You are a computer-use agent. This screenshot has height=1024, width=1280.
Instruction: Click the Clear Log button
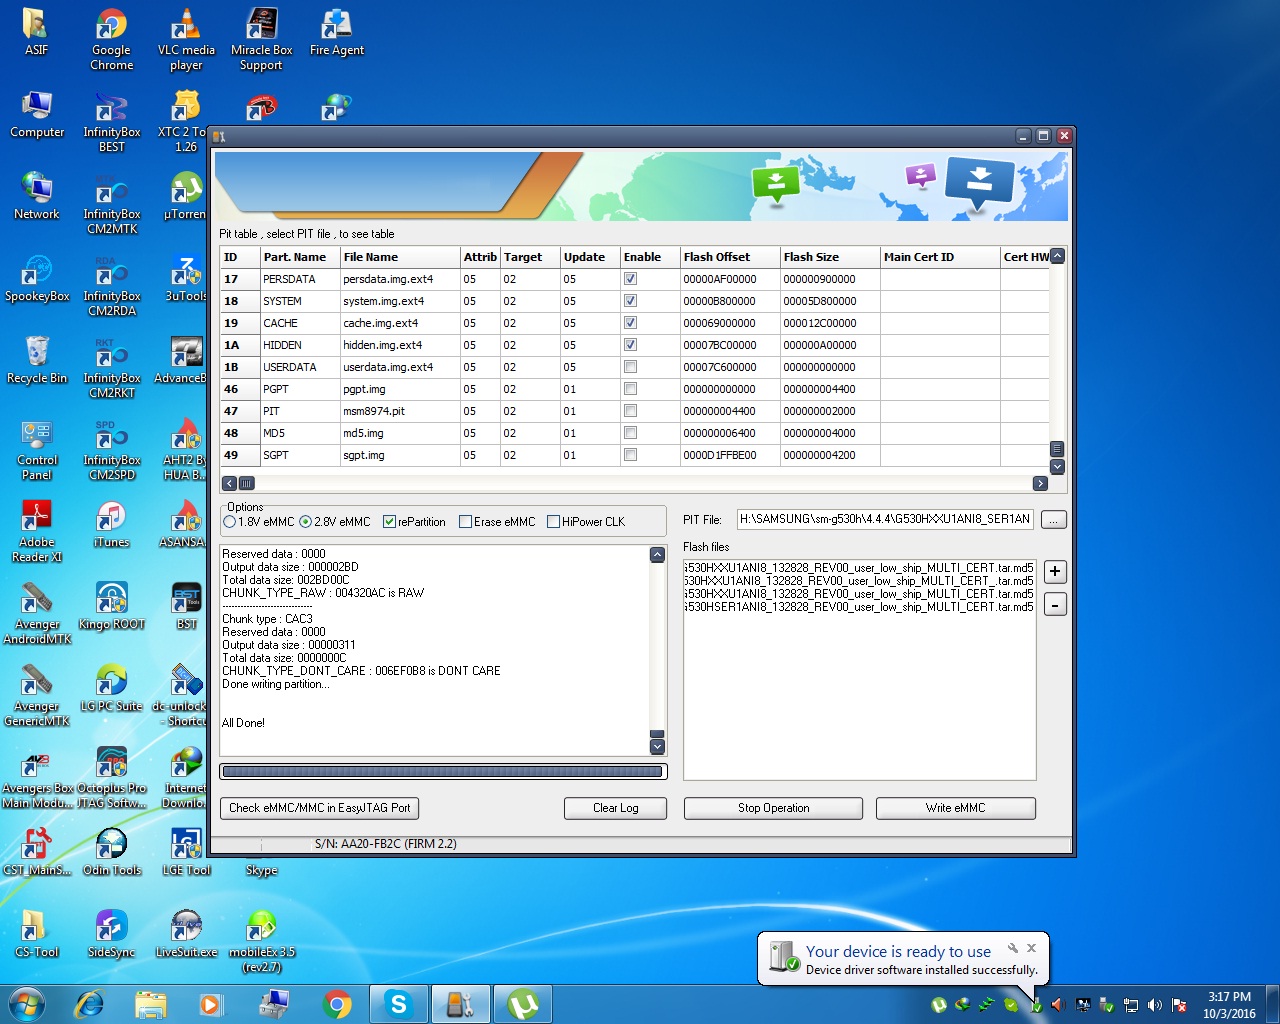tap(616, 808)
